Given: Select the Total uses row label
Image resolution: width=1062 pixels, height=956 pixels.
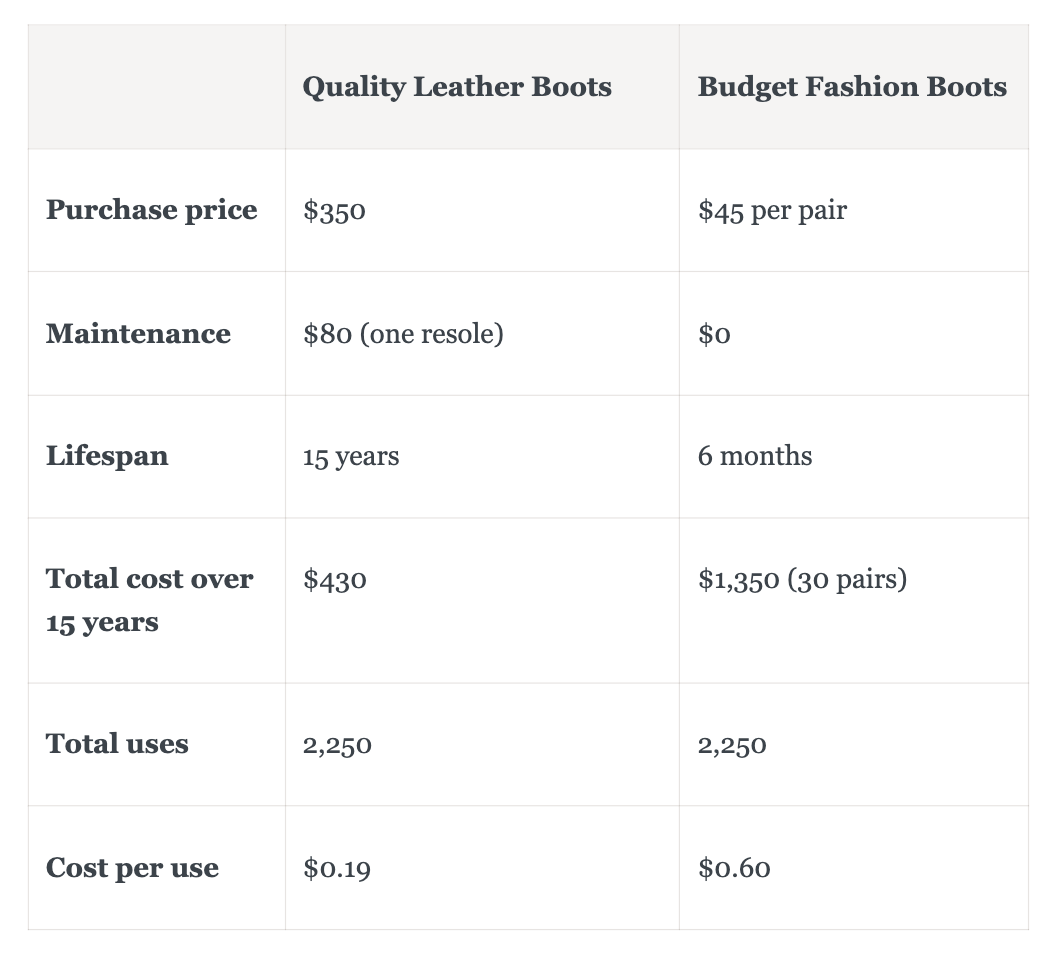Looking at the screenshot, I should click(x=117, y=744).
